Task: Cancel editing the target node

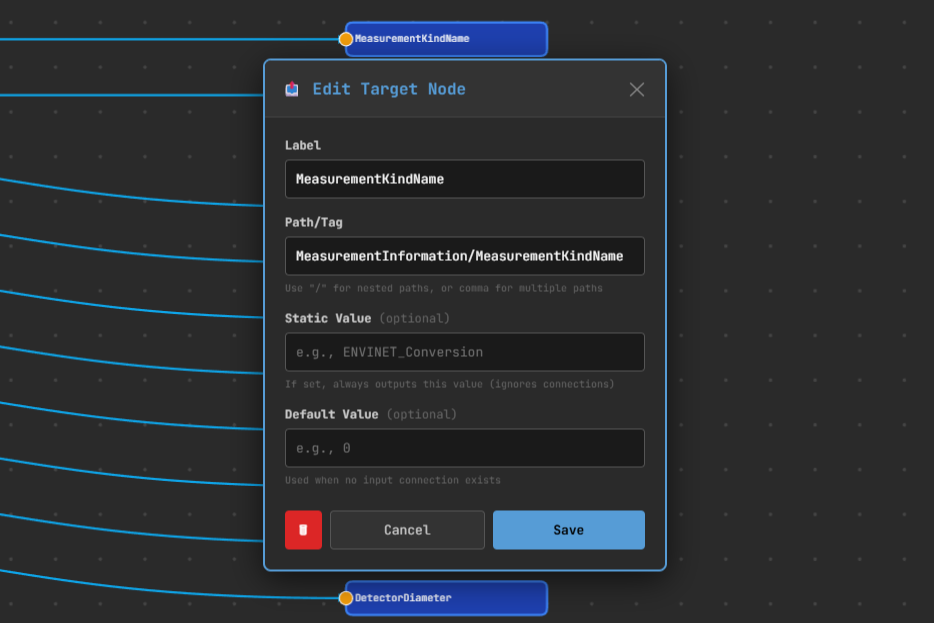Action: [x=407, y=530]
